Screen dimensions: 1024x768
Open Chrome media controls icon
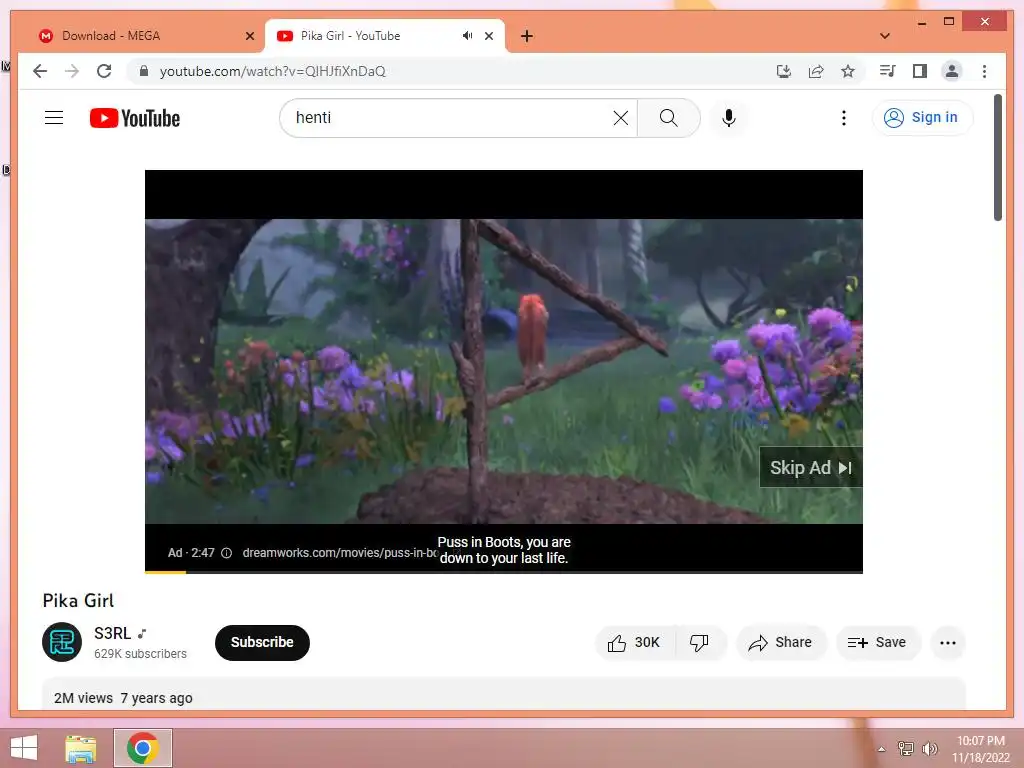pyautogui.click(x=887, y=71)
